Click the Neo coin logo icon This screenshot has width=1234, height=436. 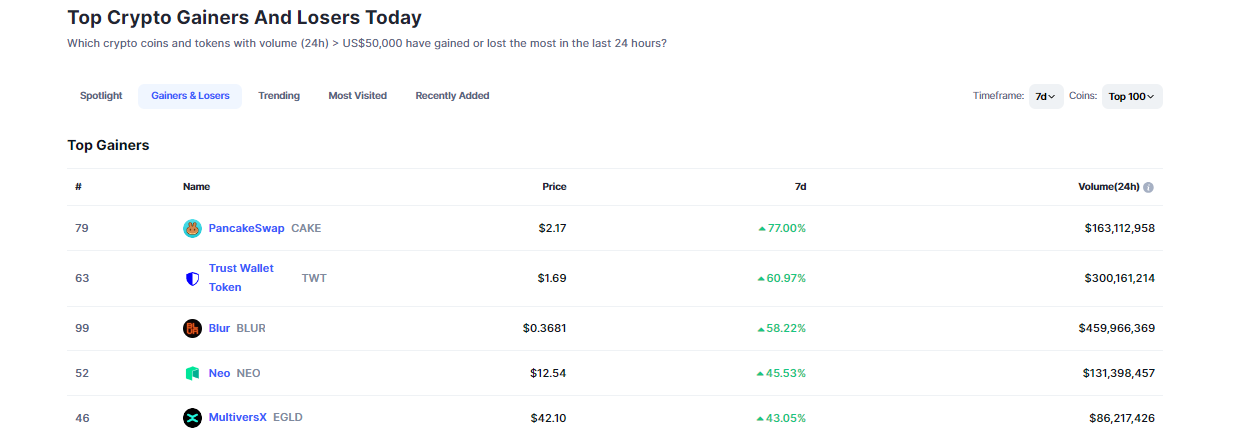pyautogui.click(x=192, y=373)
